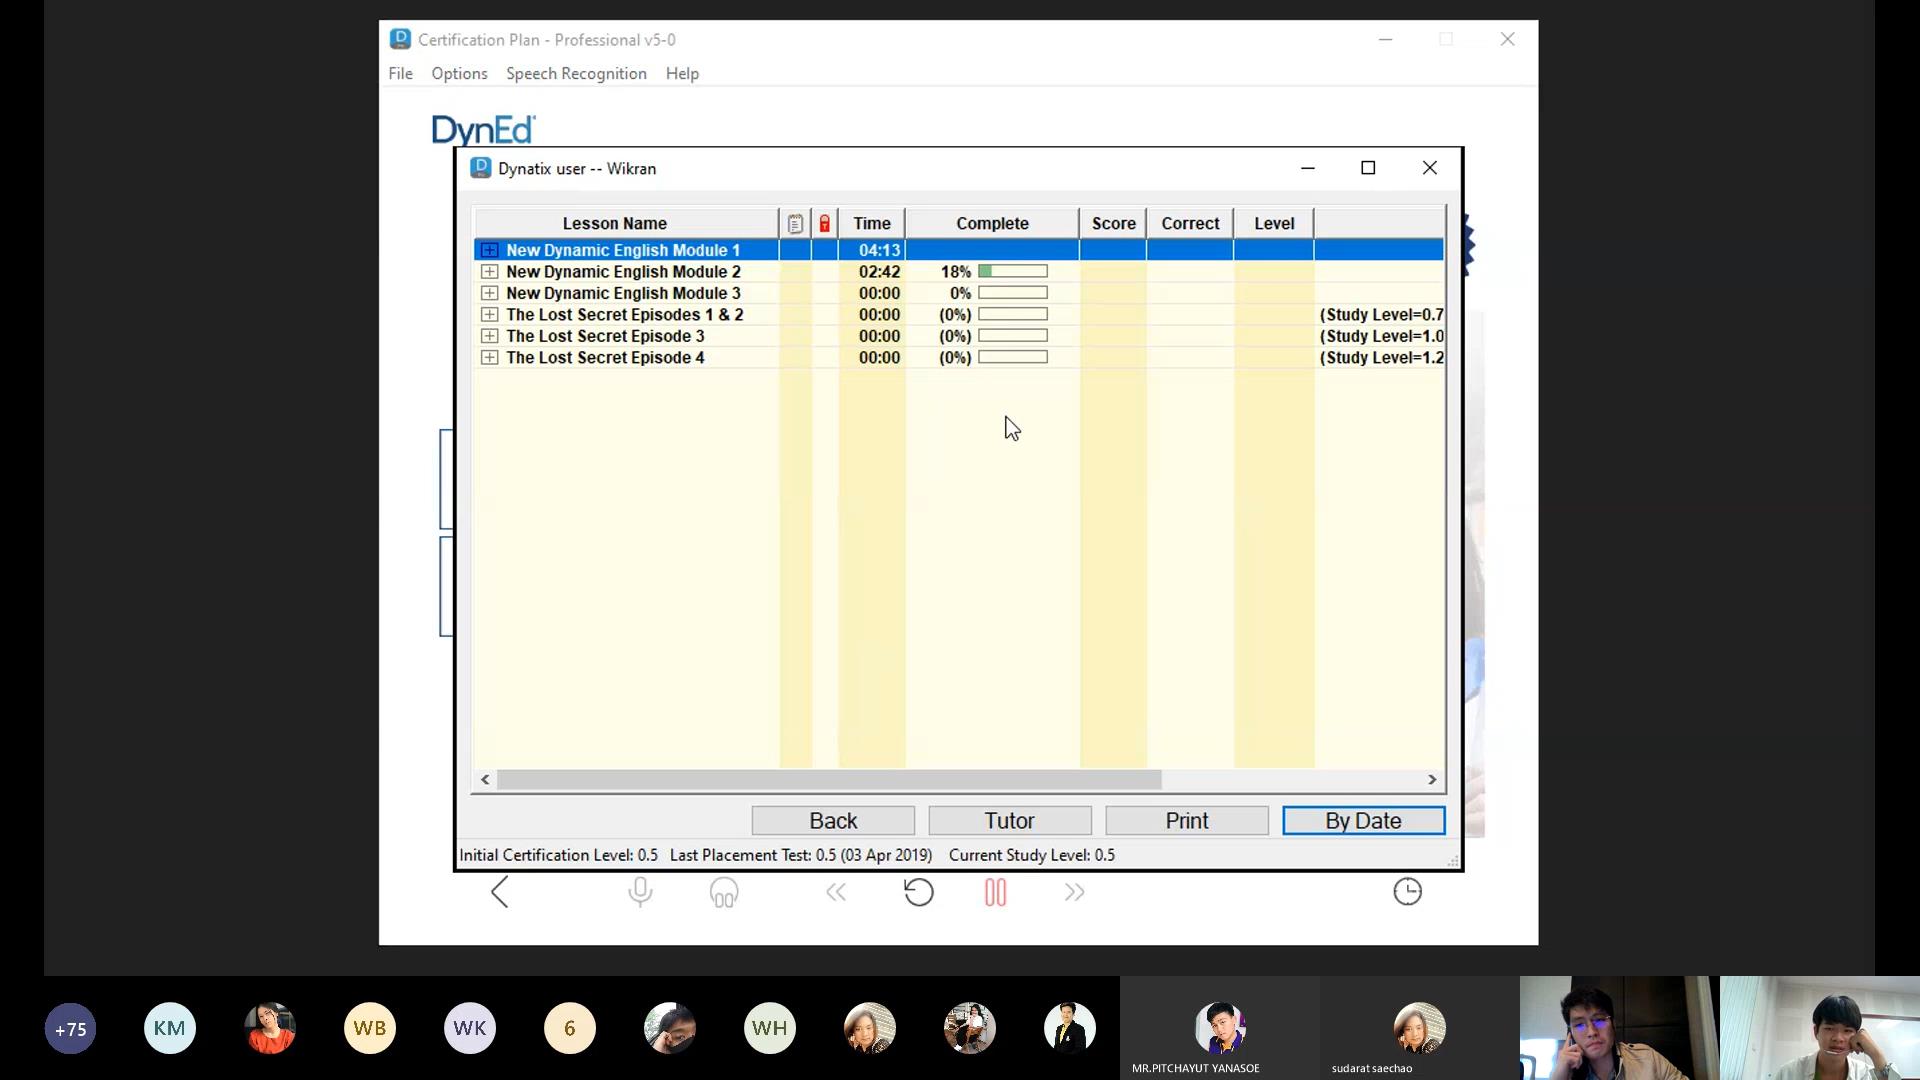
Task: Click the KM participant avatar
Action: click(x=170, y=1028)
